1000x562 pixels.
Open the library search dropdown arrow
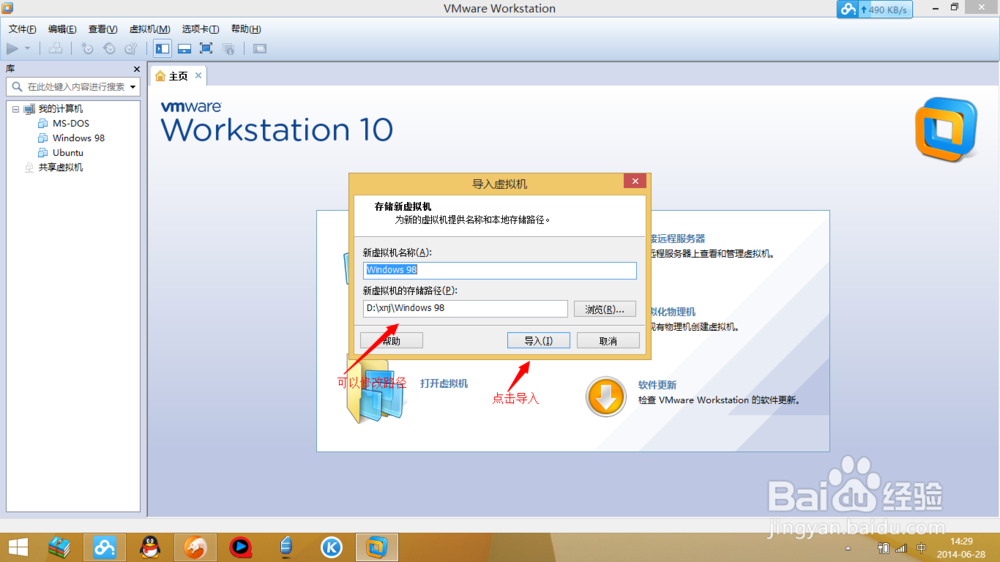133,87
